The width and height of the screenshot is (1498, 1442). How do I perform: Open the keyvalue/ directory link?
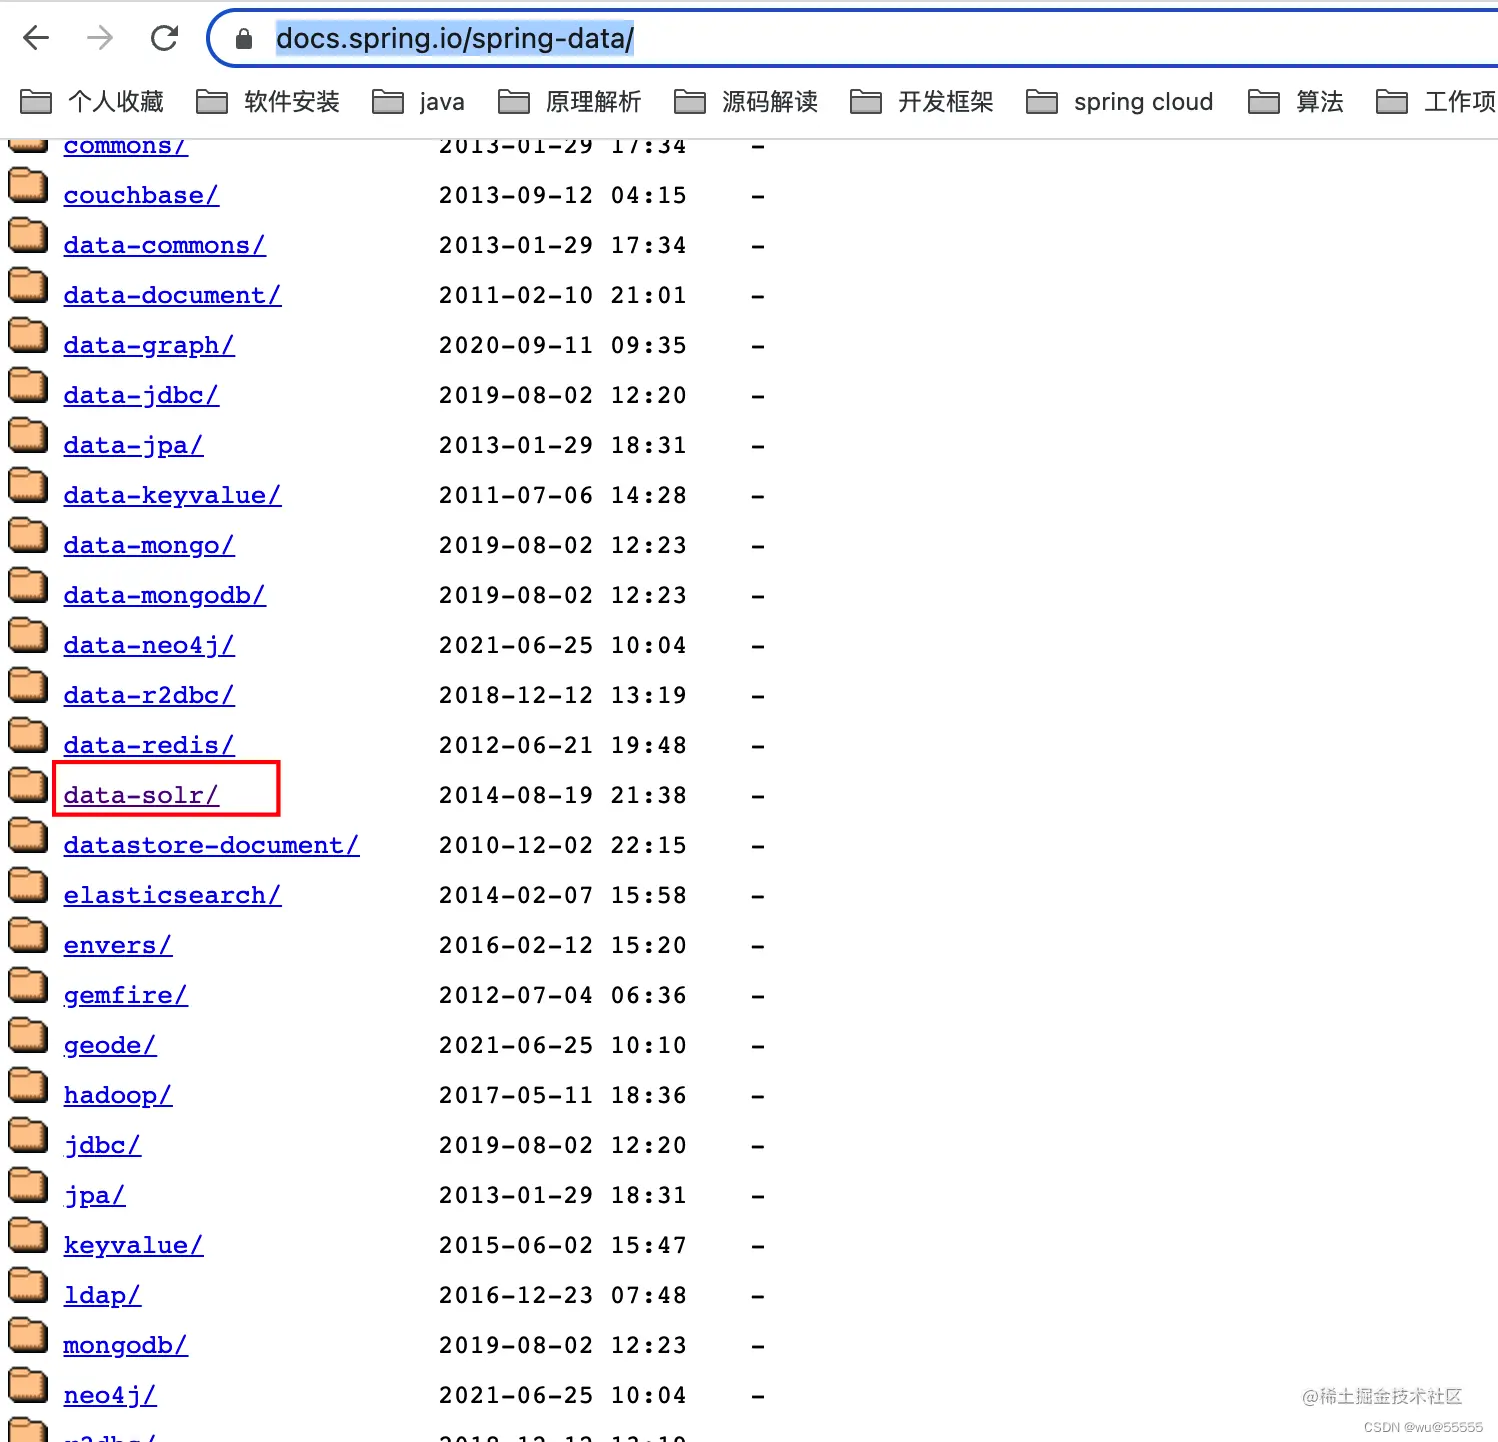133,1245
